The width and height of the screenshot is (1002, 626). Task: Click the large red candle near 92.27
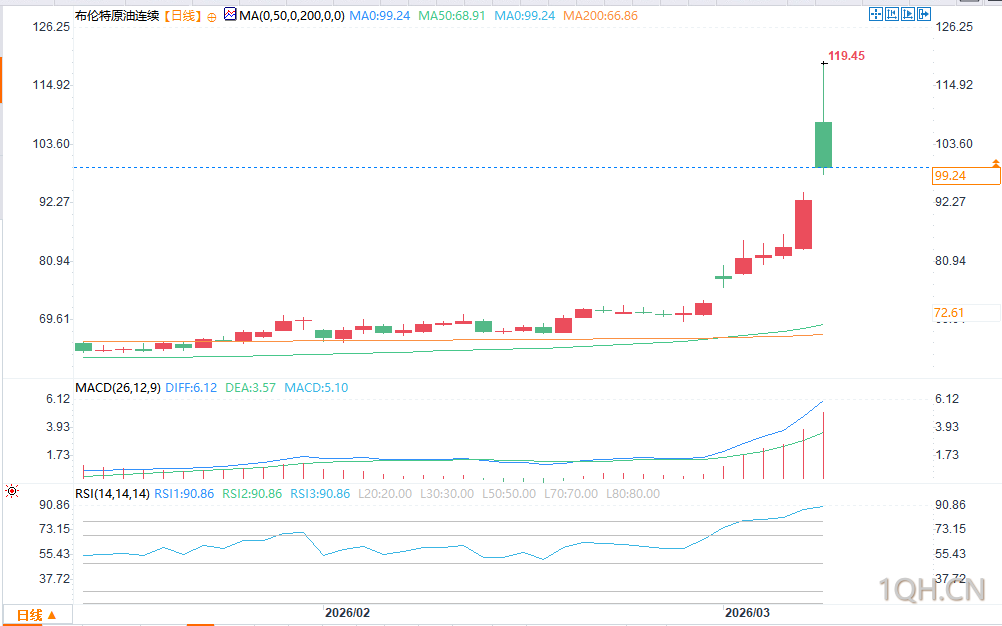tap(803, 224)
